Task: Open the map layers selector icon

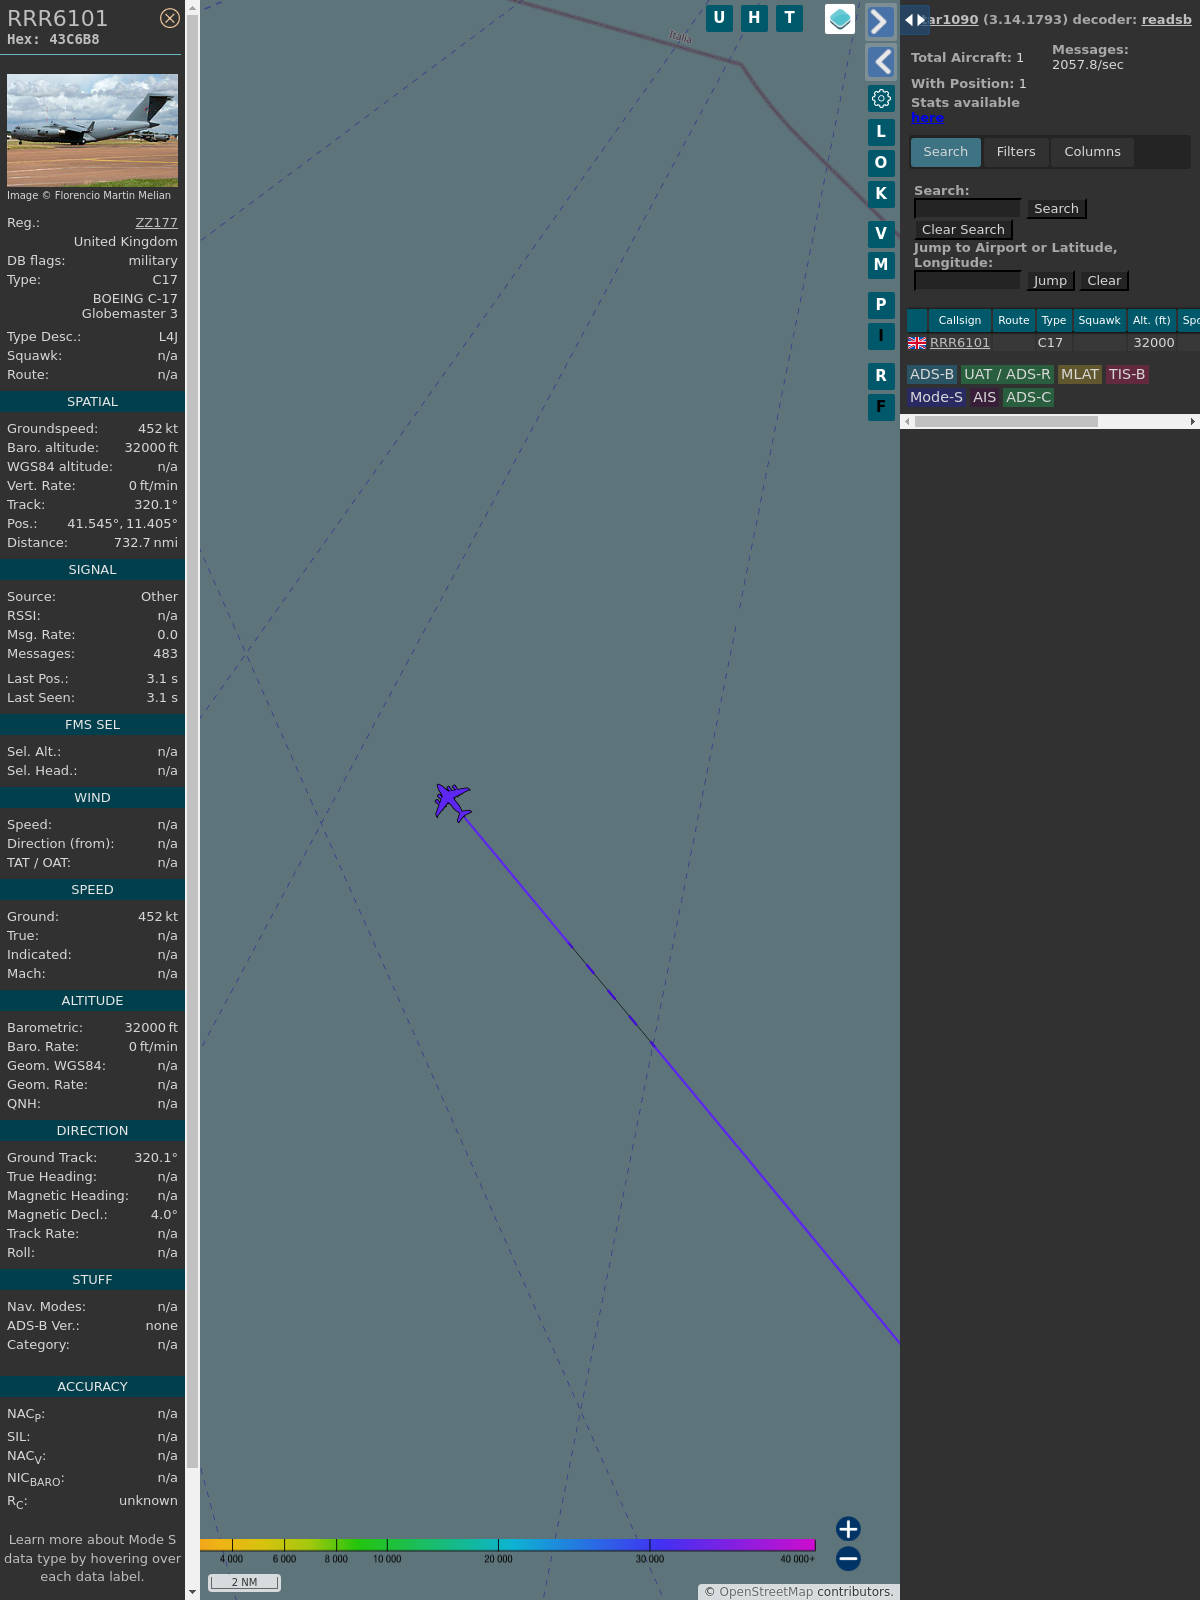Action: (x=840, y=19)
